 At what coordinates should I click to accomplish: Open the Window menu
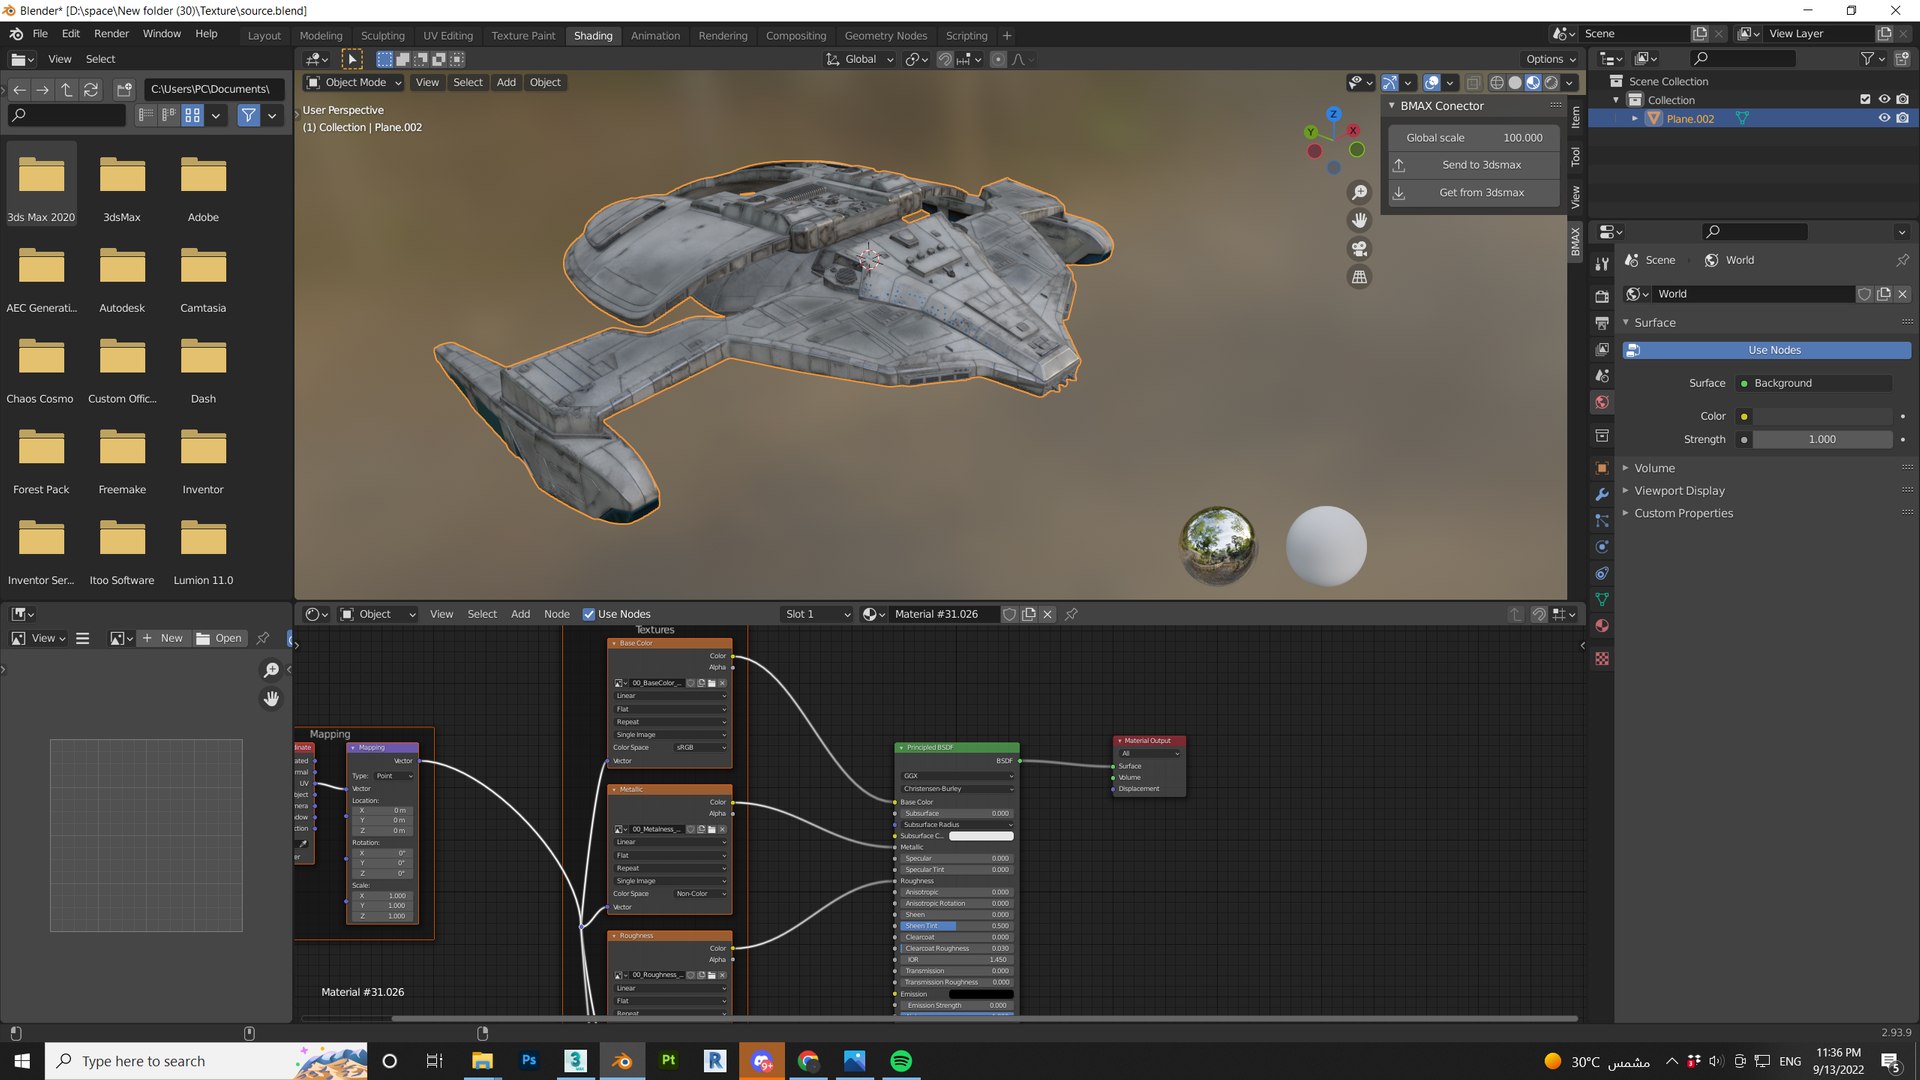click(x=161, y=34)
